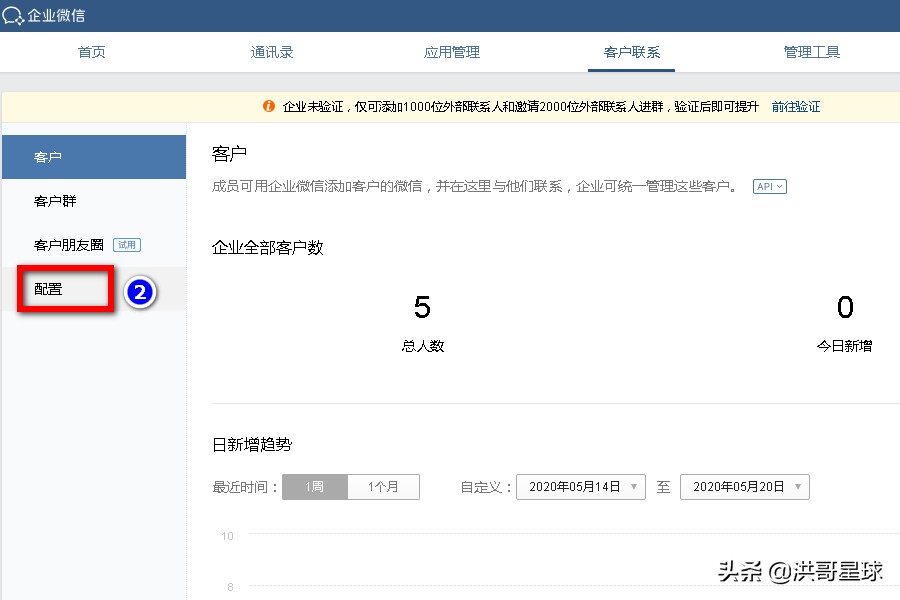Viewport: 900px width, 600px height.
Task: Open the start date picker showing 2020年05月14日
Action: point(580,487)
